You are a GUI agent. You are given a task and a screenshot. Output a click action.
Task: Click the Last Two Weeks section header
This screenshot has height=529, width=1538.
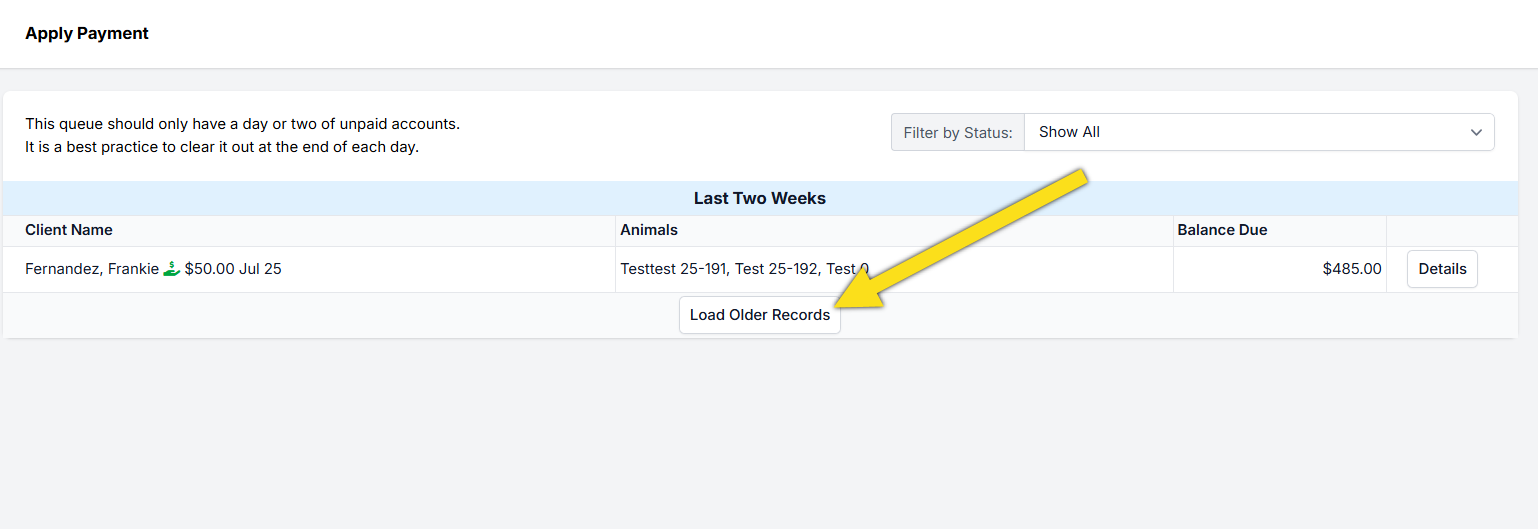pyautogui.click(x=759, y=198)
